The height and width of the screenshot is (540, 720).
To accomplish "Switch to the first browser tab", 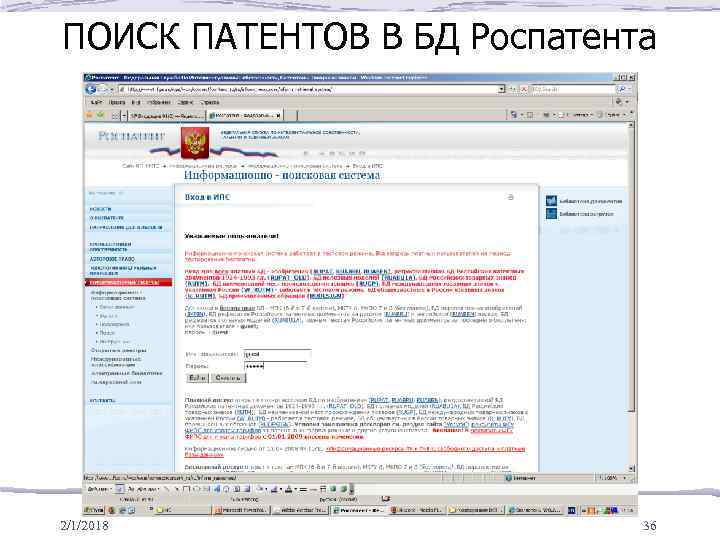I will [166, 116].
